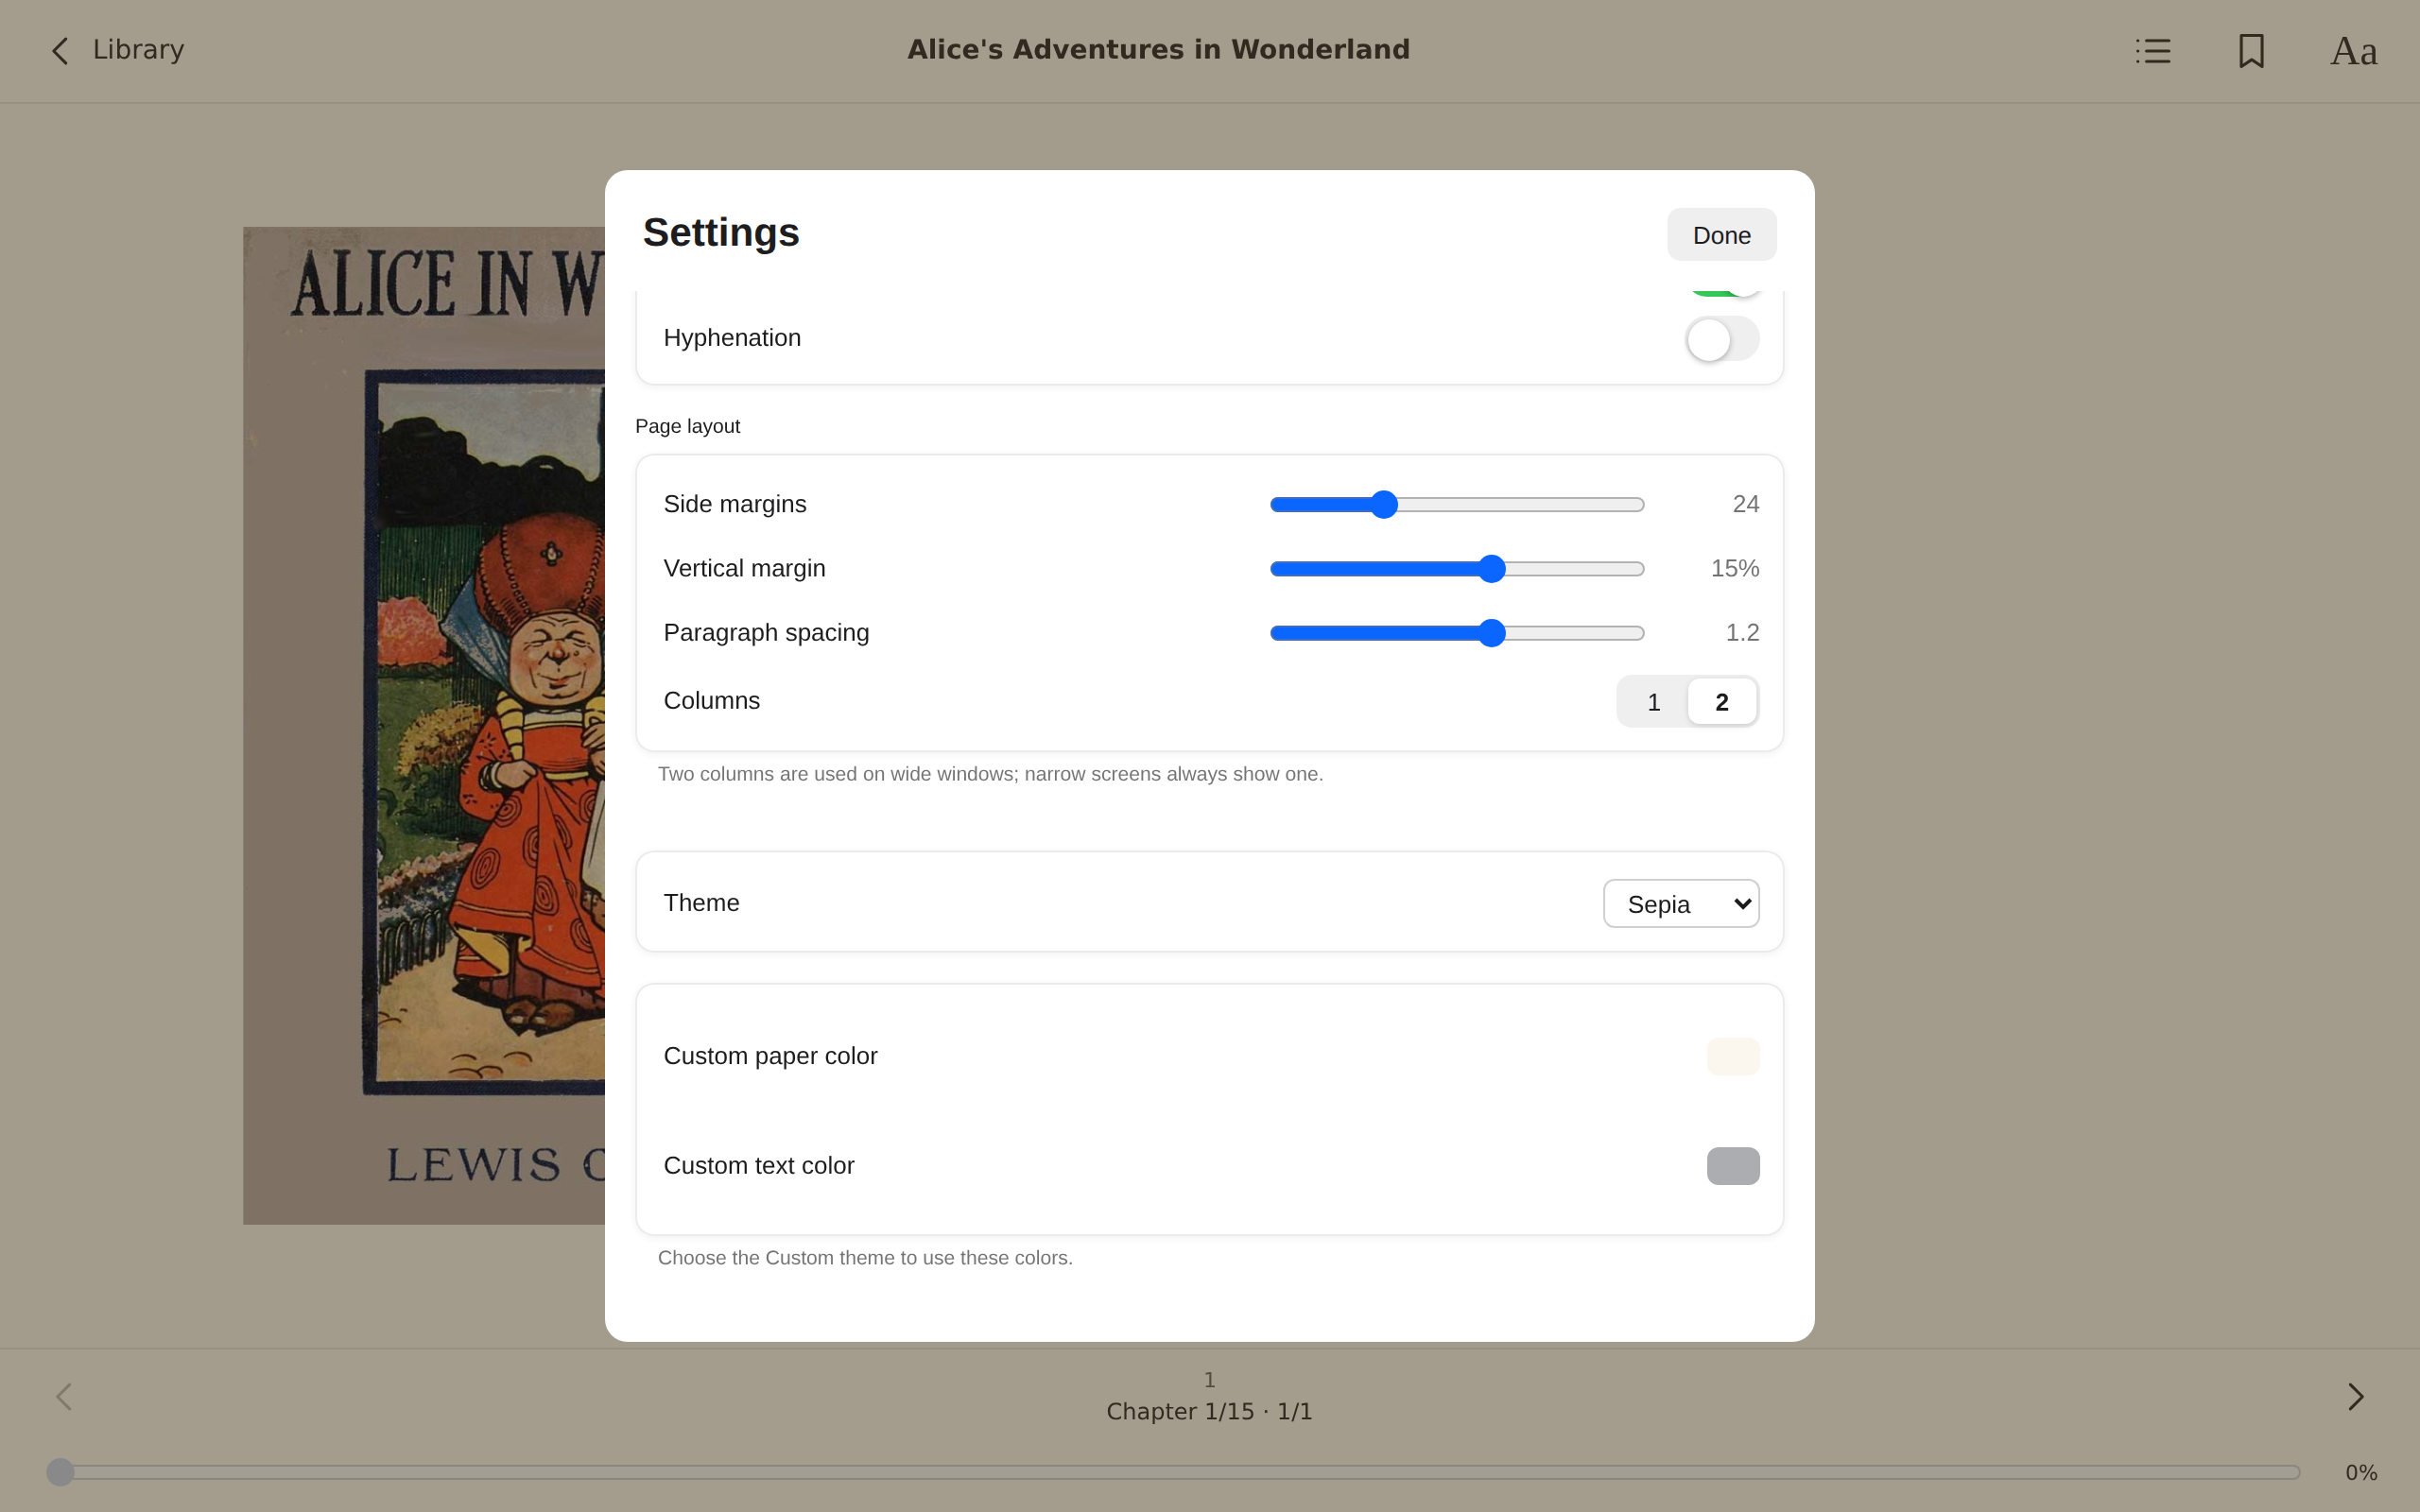Image resolution: width=2420 pixels, height=1512 pixels.
Task: Click the Vertical margin value 15%
Action: (1734, 568)
